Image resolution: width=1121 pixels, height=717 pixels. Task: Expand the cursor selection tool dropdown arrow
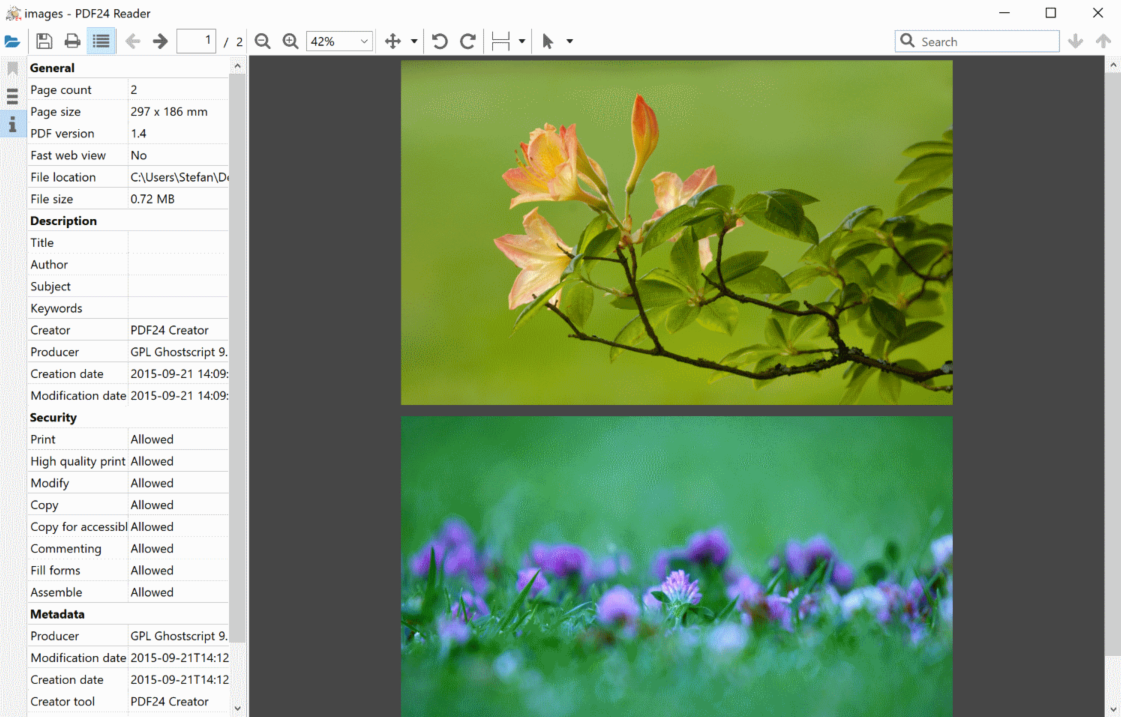[x=570, y=42]
